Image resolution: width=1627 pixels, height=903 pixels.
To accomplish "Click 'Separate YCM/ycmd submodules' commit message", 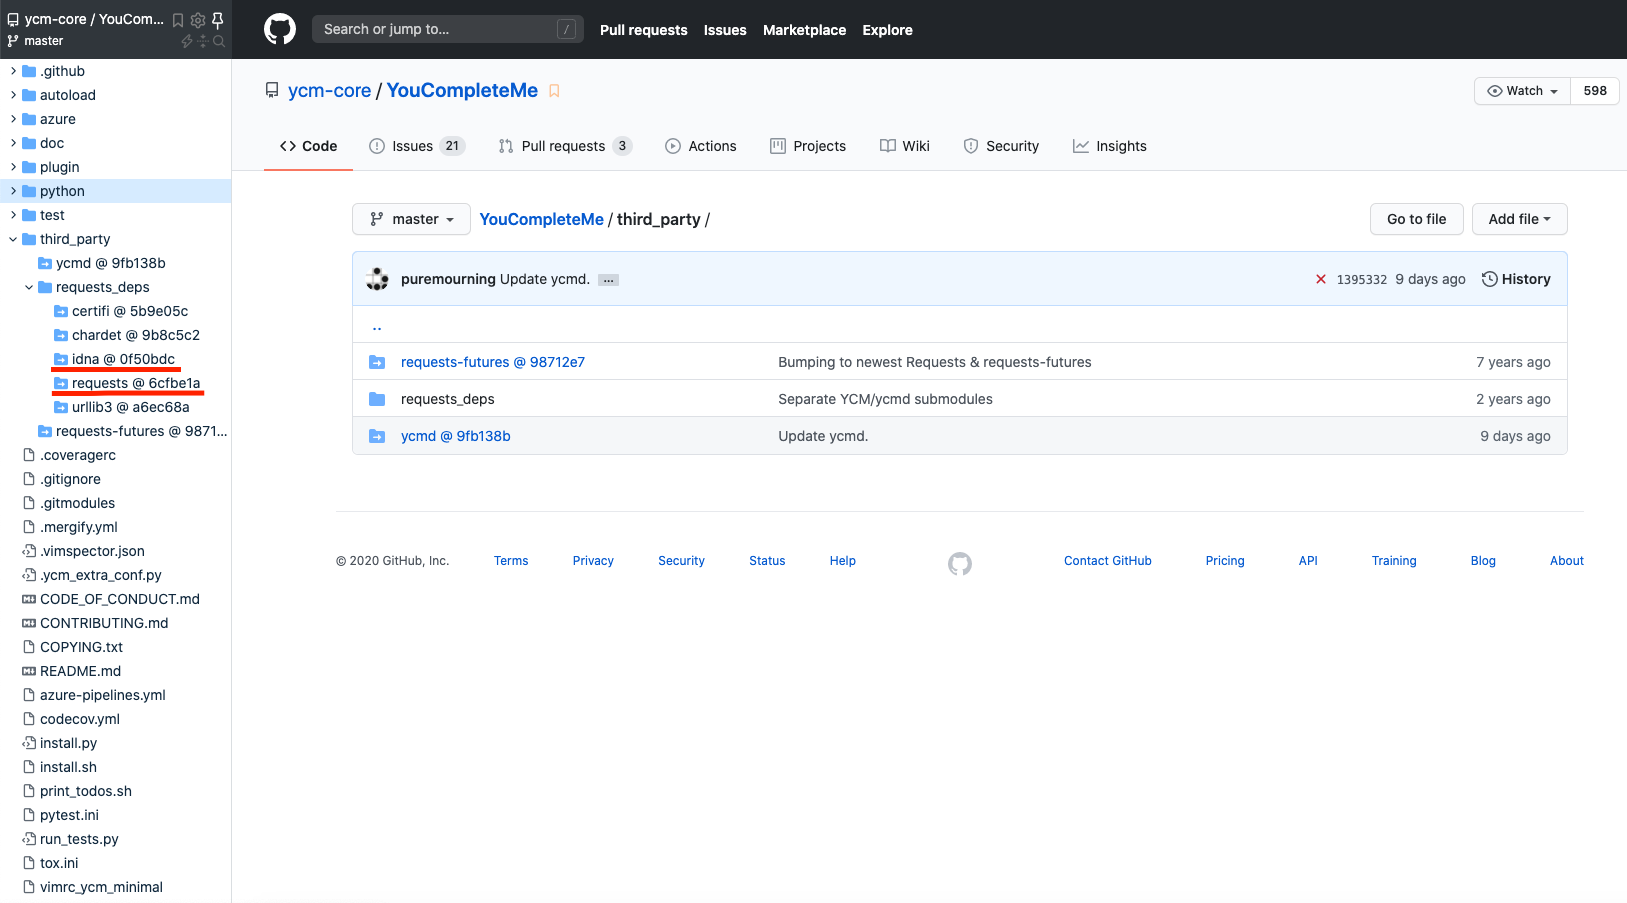I will (886, 399).
